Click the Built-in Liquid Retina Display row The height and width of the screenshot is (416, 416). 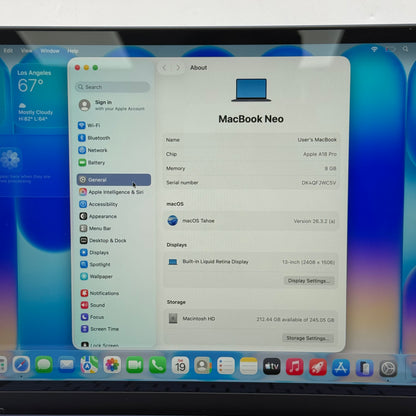(x=251, y=262)
